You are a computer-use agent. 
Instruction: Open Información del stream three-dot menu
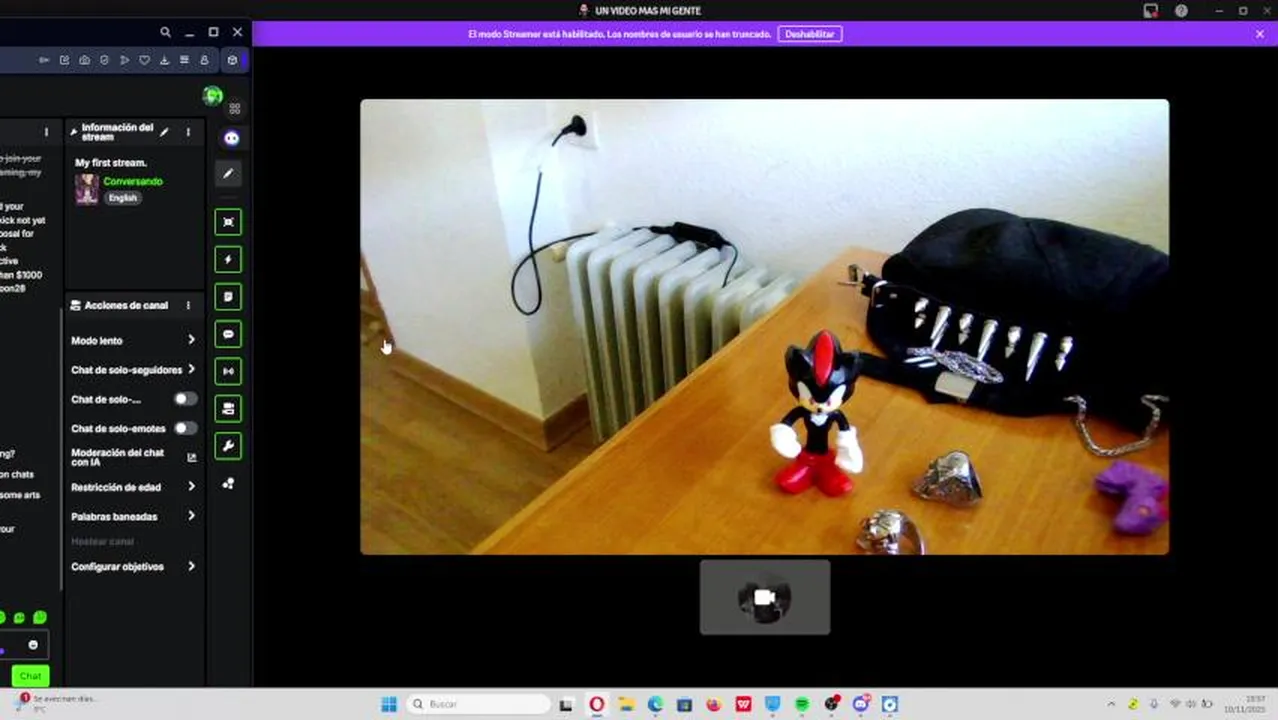[188, 132]
